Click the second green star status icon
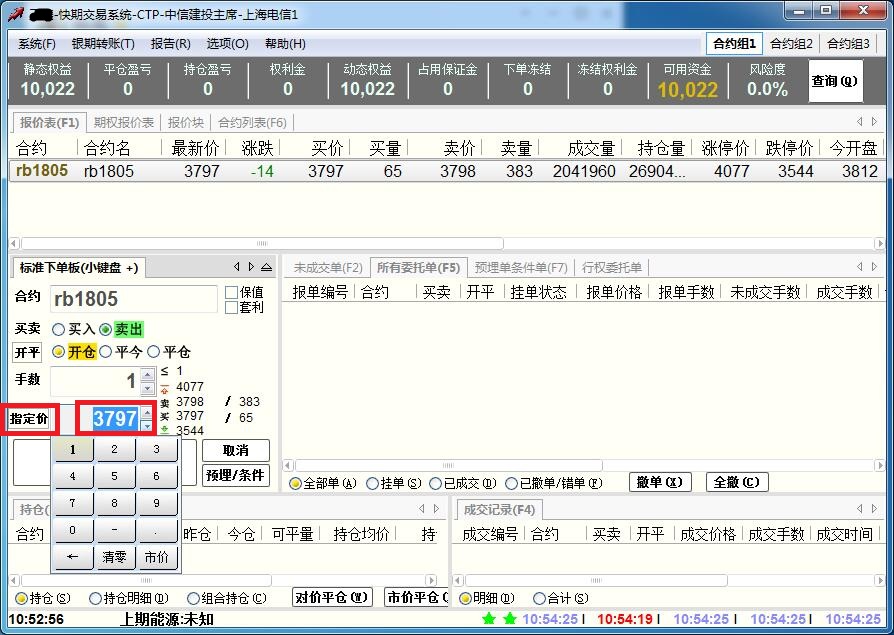This screenshot has width=894, height=635. click(x=510, y=618)
